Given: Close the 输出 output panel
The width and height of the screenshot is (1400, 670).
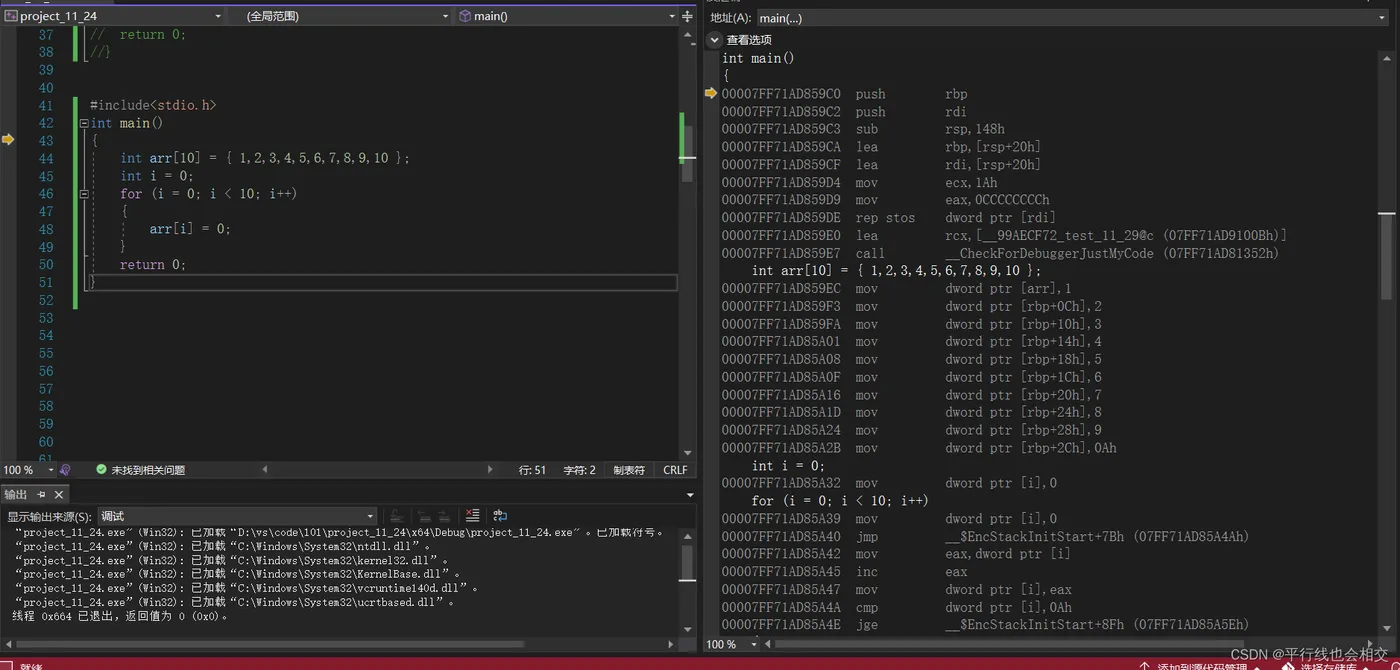Looking at the screenshot, I should pos(59,495).
